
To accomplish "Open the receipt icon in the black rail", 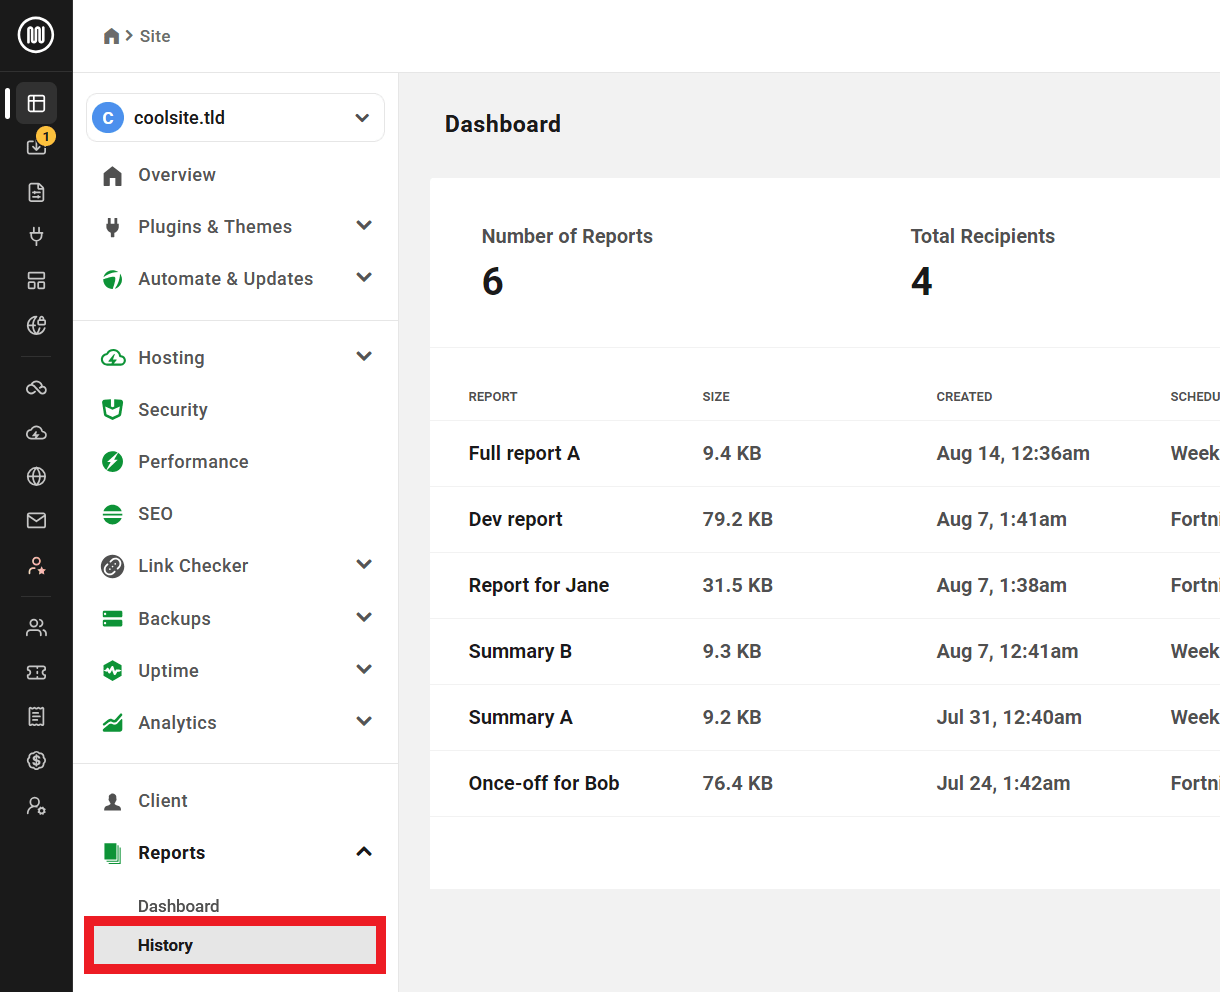I will 36,716.
